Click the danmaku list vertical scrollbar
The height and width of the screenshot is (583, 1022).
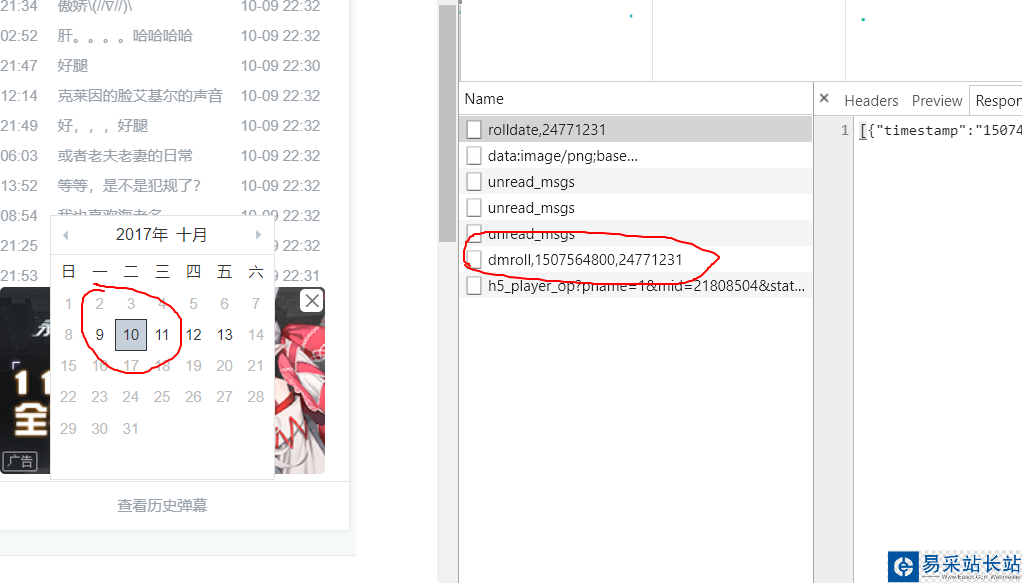coord(447,124)
